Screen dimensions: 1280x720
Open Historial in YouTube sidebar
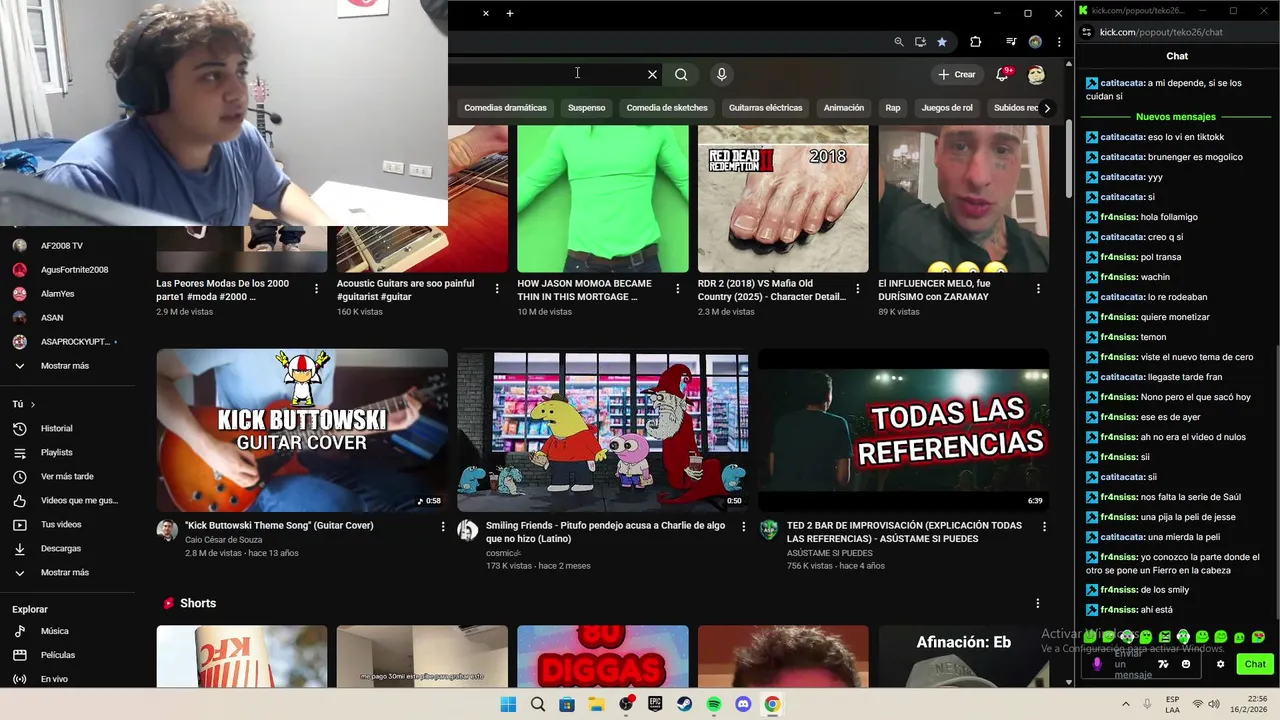point(56,428)
